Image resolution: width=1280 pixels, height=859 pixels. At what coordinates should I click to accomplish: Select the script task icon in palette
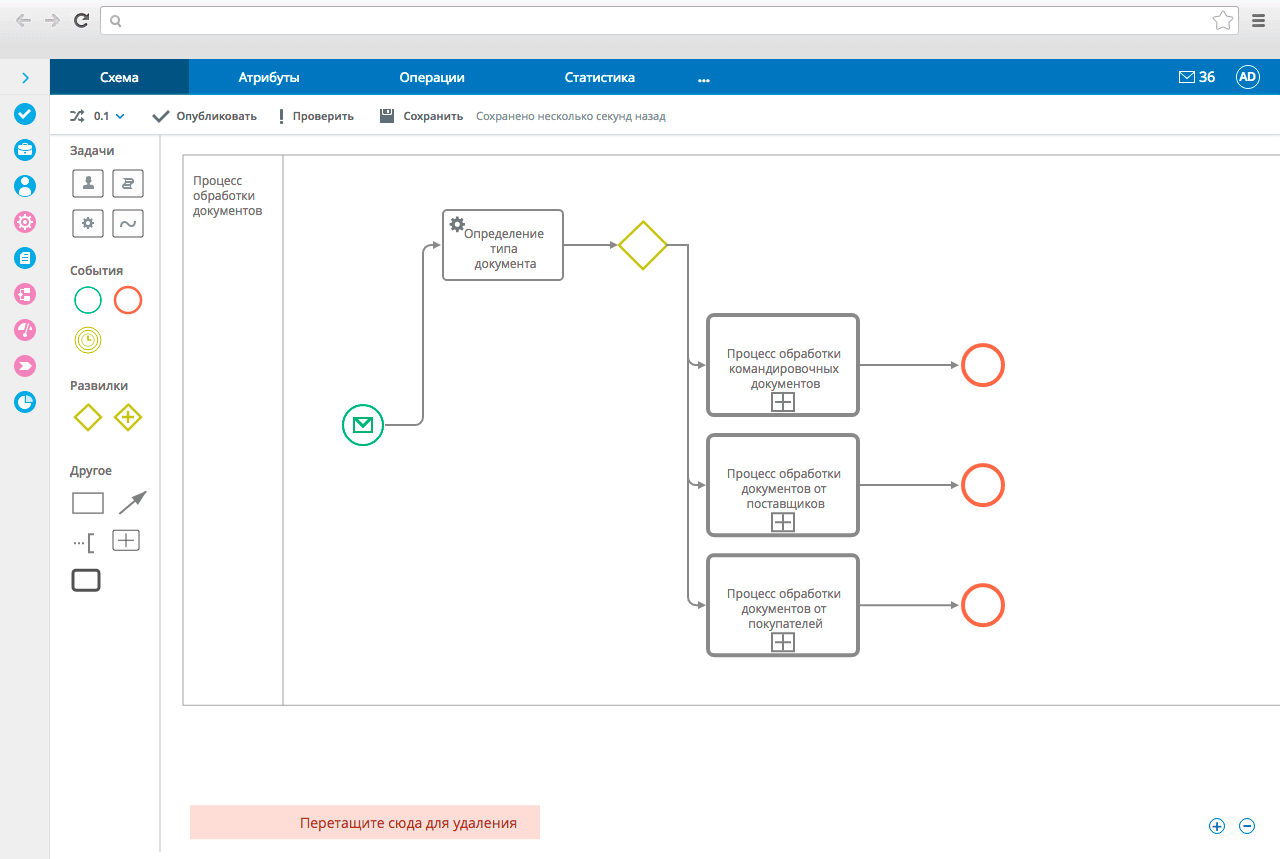point(127,183)
